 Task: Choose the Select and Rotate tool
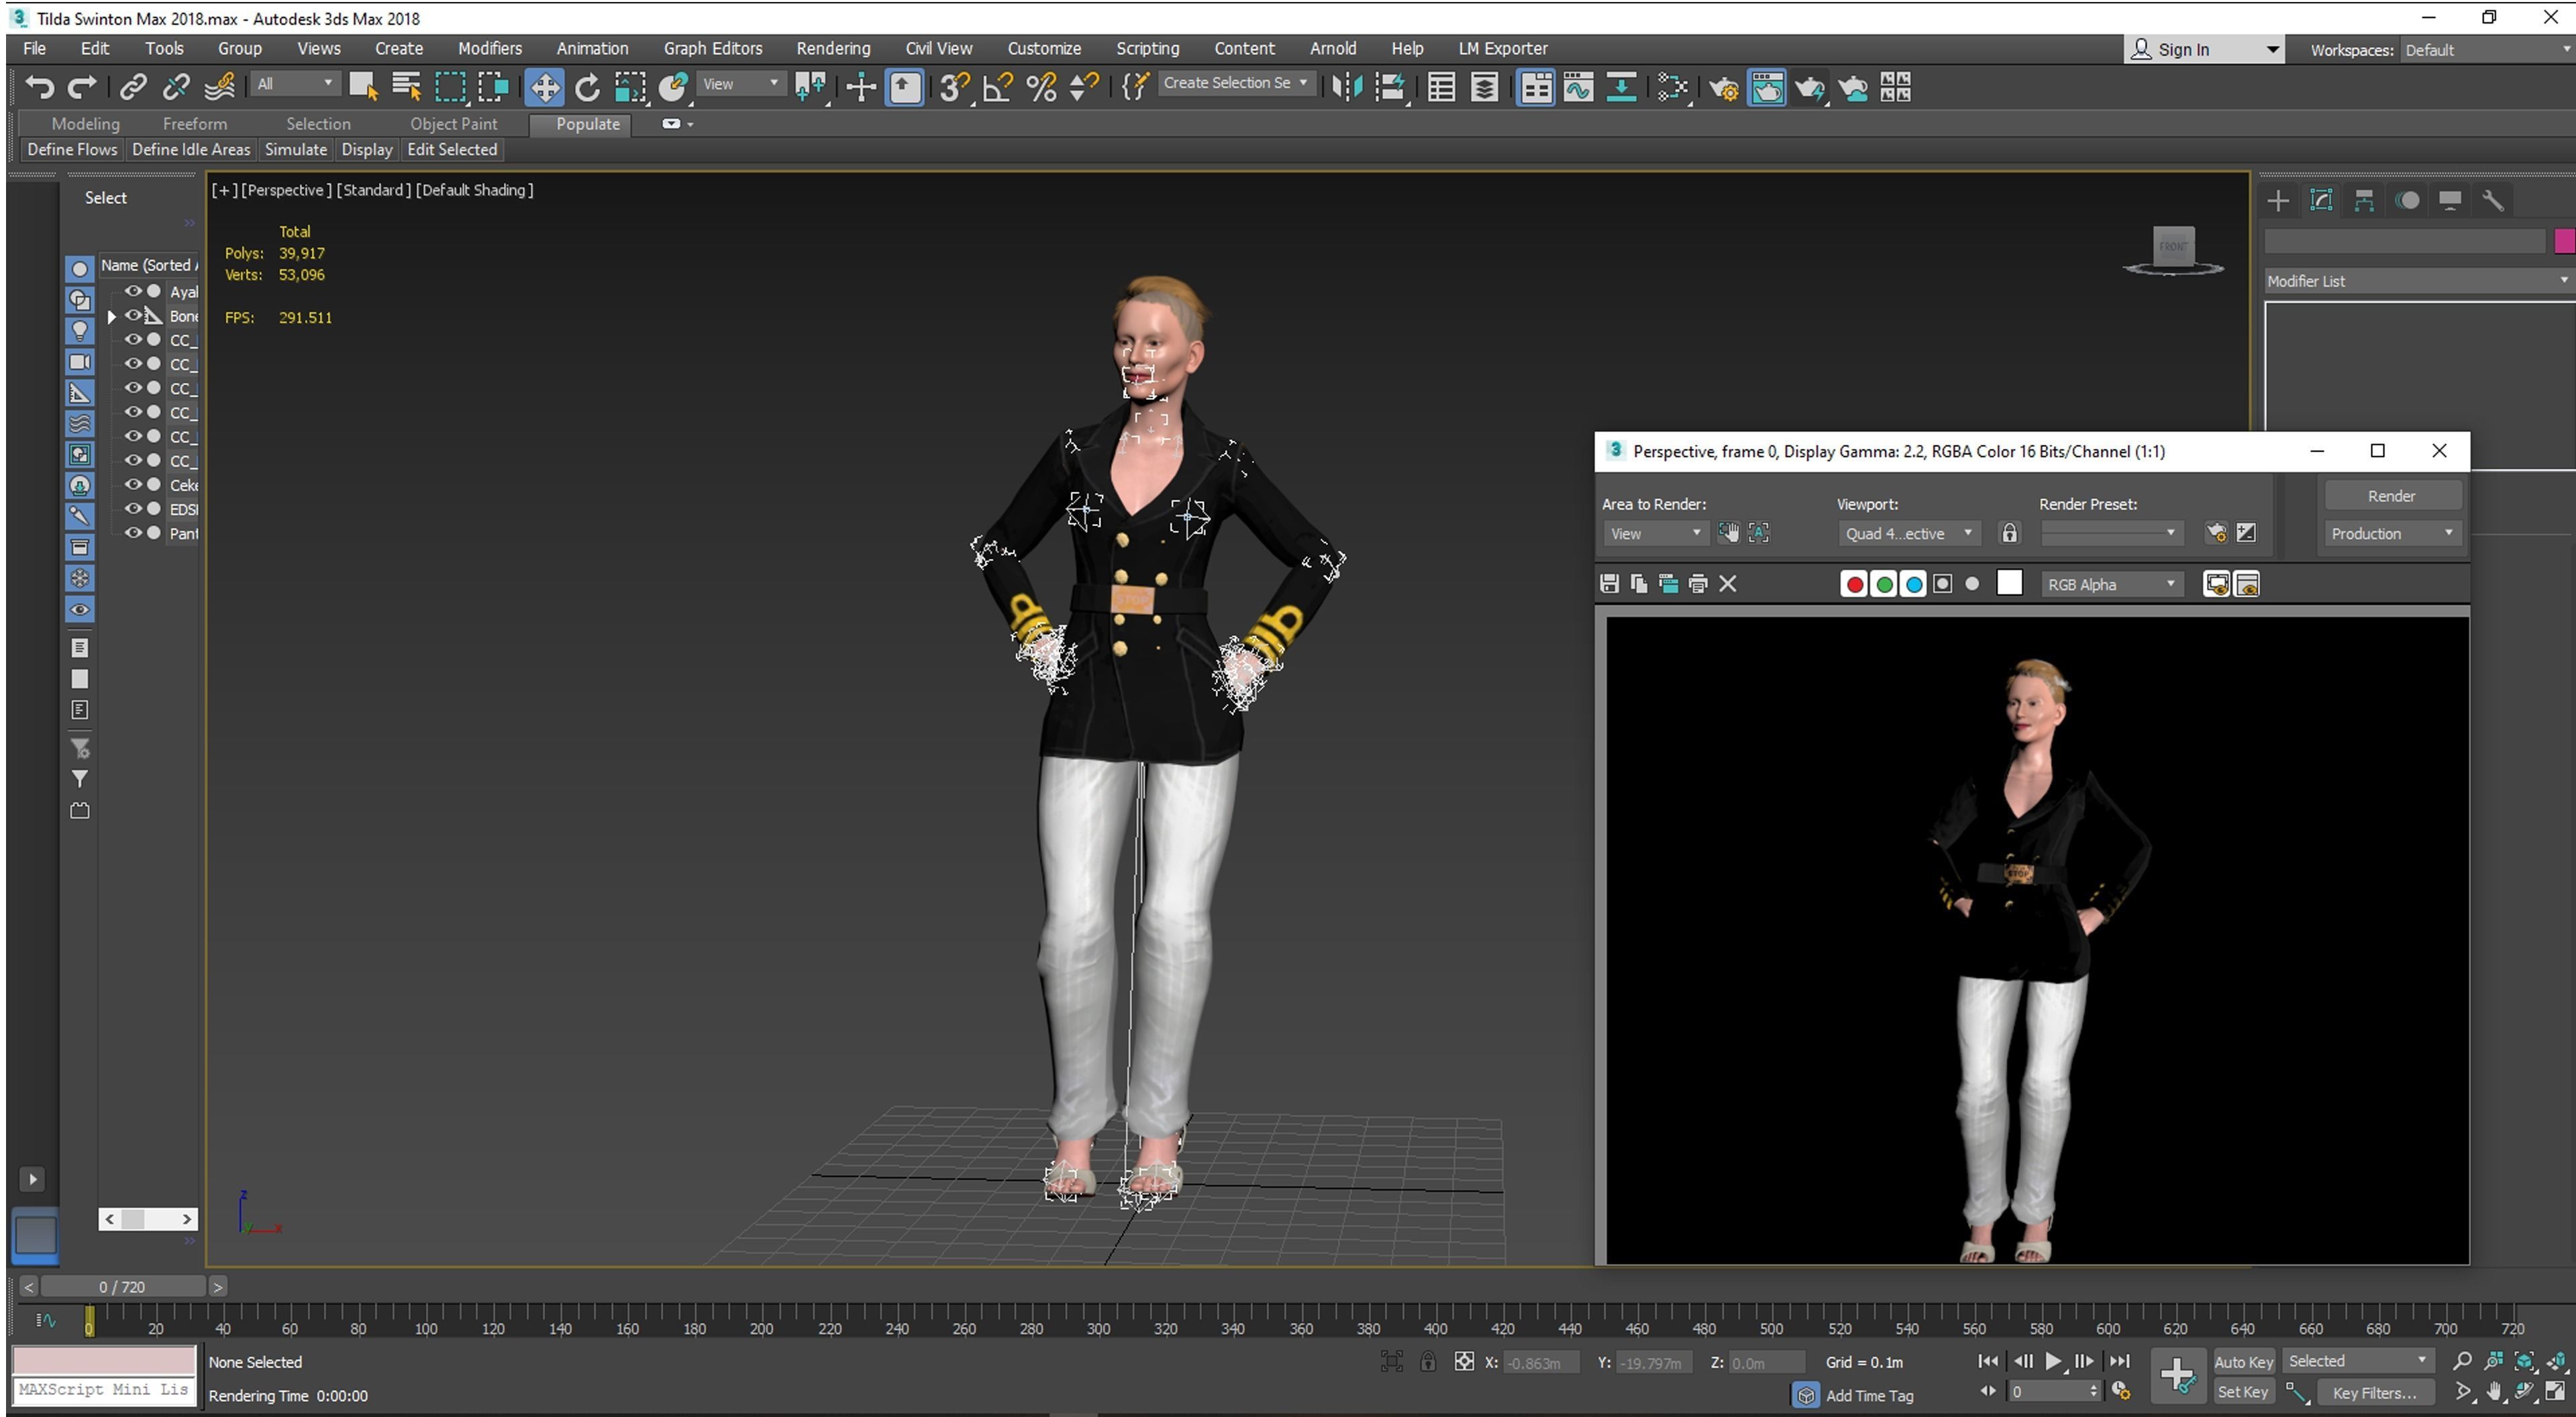pyautogui.click(x=588, y=87)
